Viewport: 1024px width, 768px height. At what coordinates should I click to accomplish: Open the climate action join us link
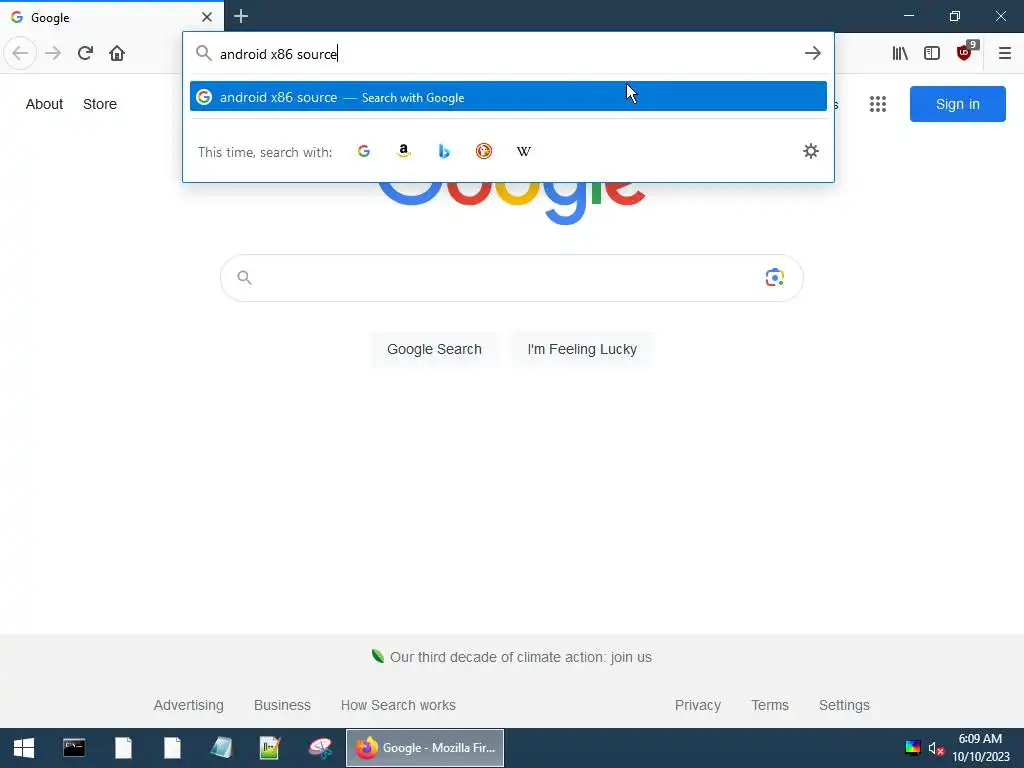click(x=520, y=657)
